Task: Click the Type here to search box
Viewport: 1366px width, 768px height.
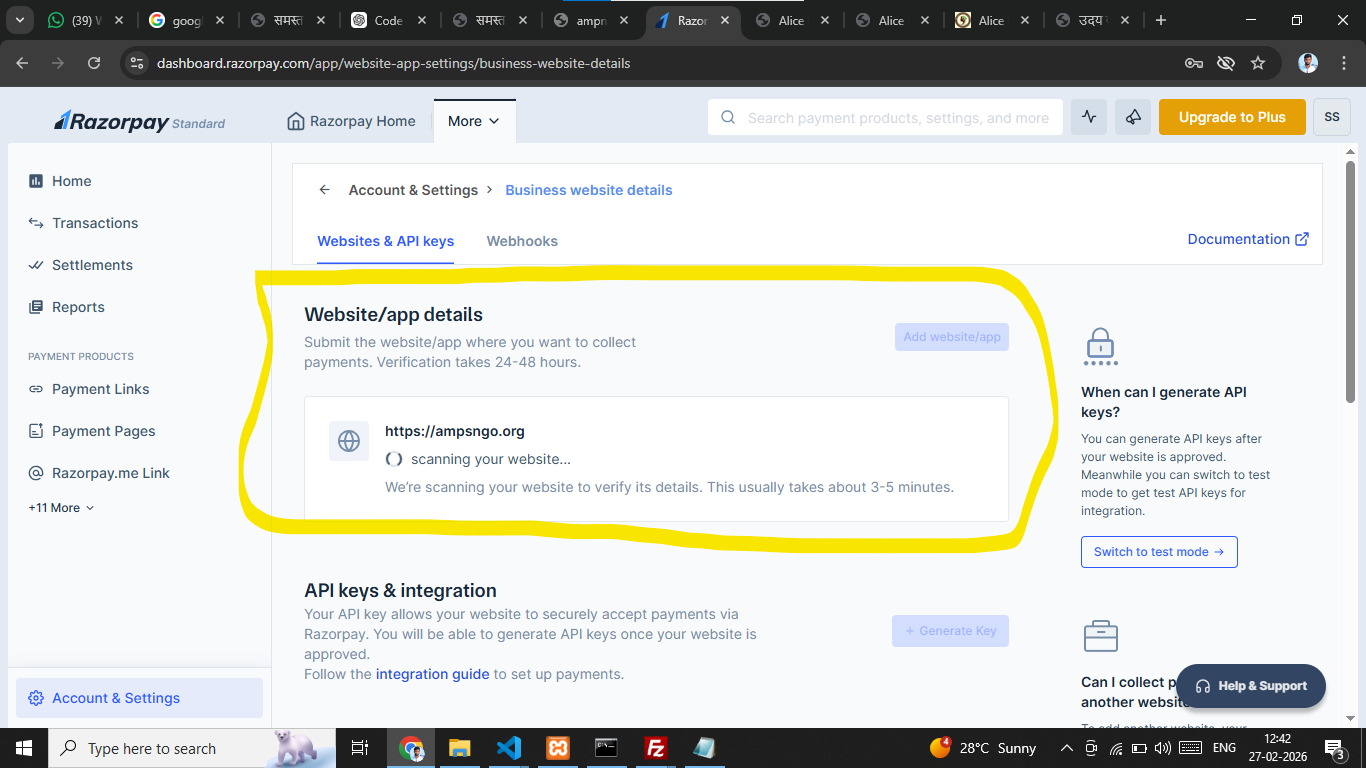Action: [191, 748]
